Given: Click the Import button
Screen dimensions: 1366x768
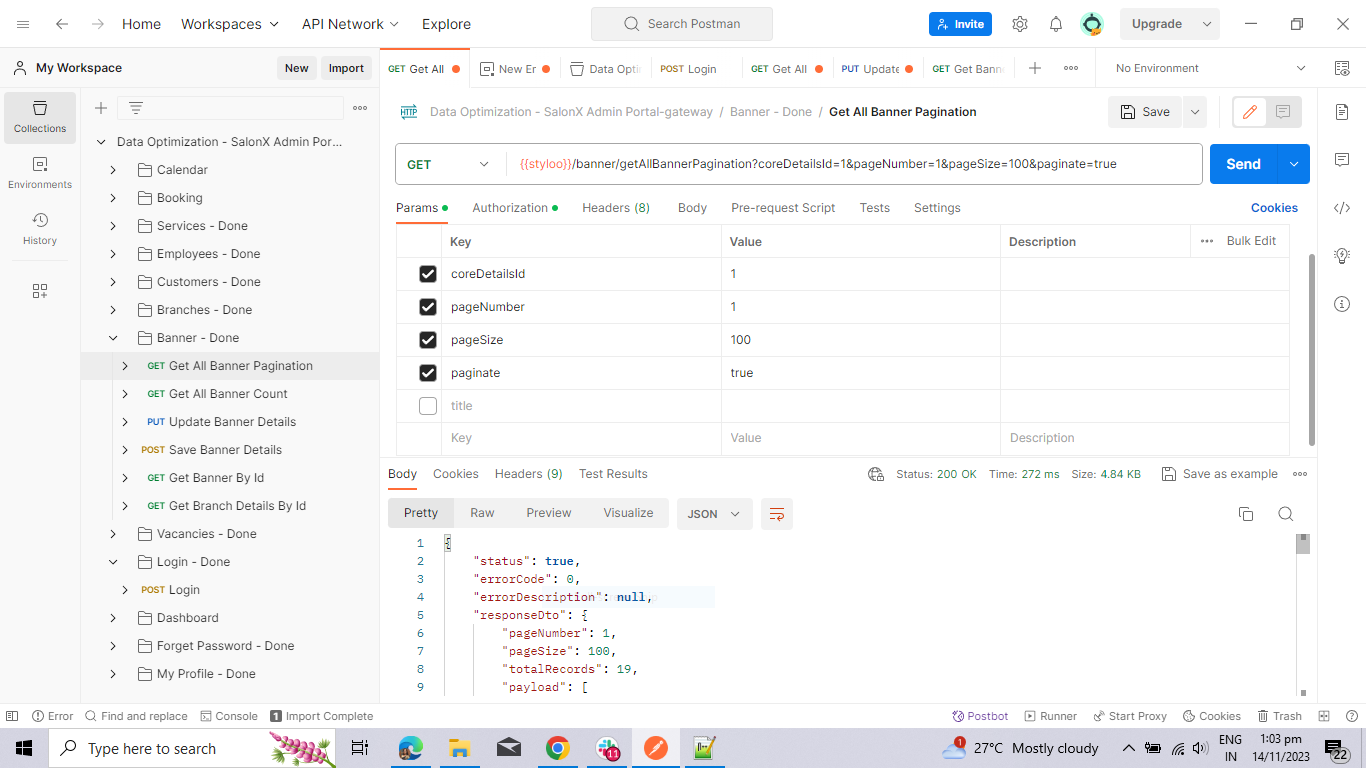Looking at the screenshot, I should 346,68.
